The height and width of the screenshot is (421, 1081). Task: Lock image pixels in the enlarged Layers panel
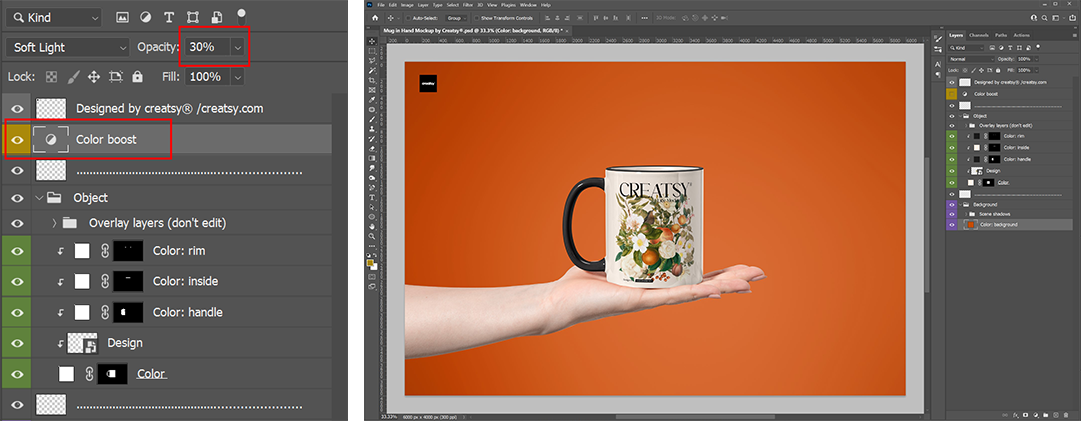coord(73,76)
